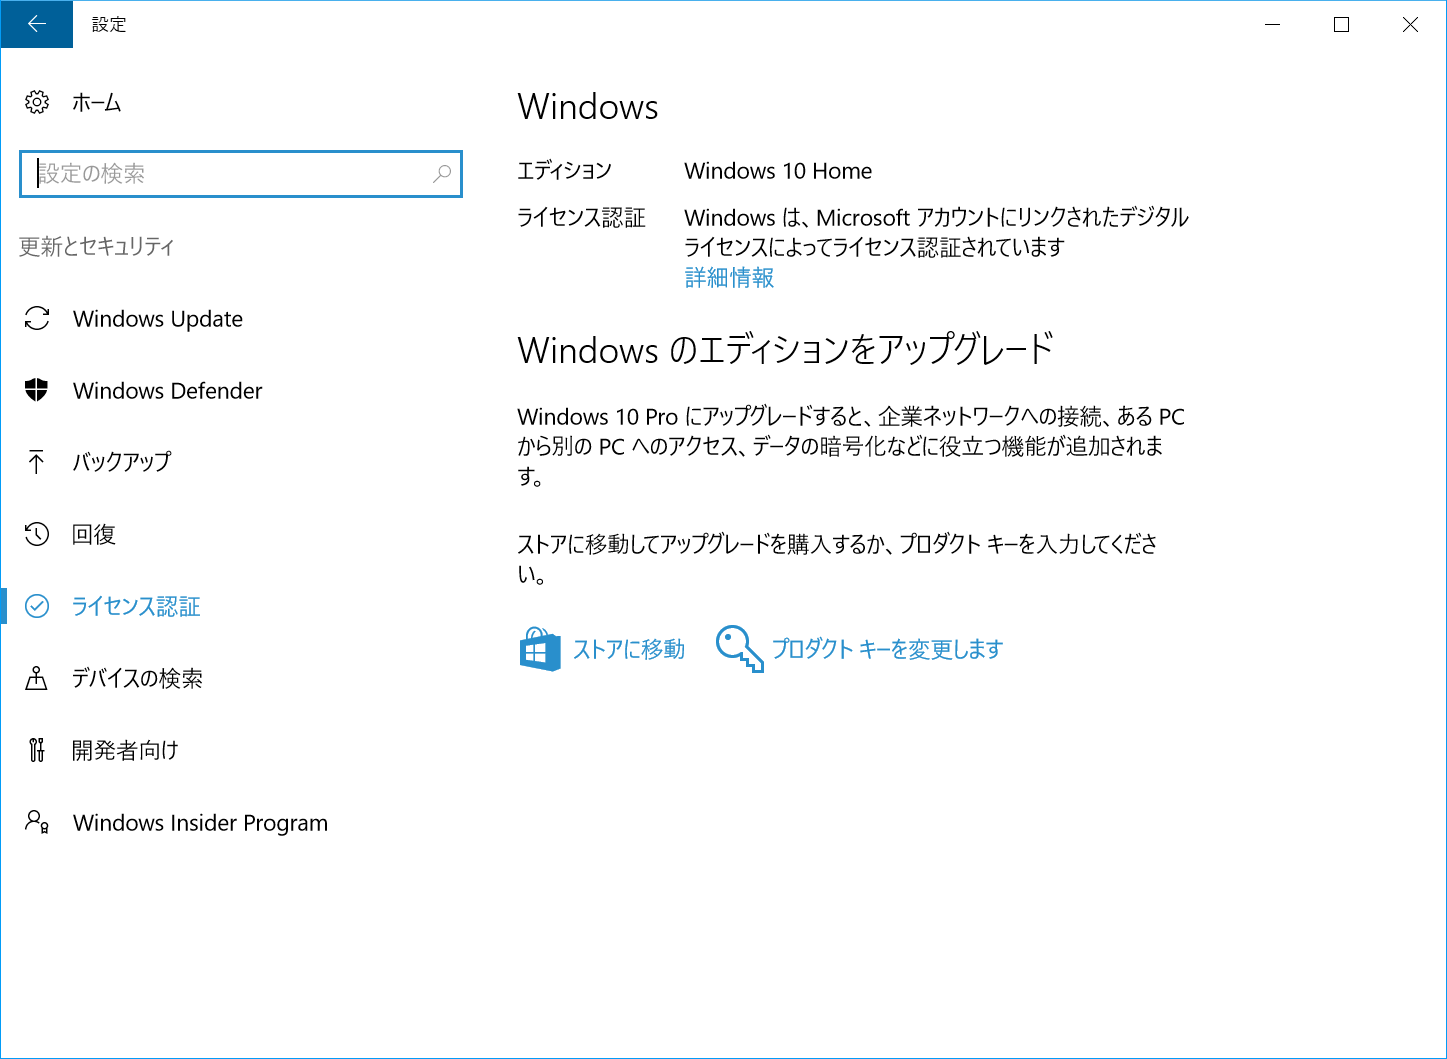Click the Windows Defender shield icon

(x=37, y=391)
